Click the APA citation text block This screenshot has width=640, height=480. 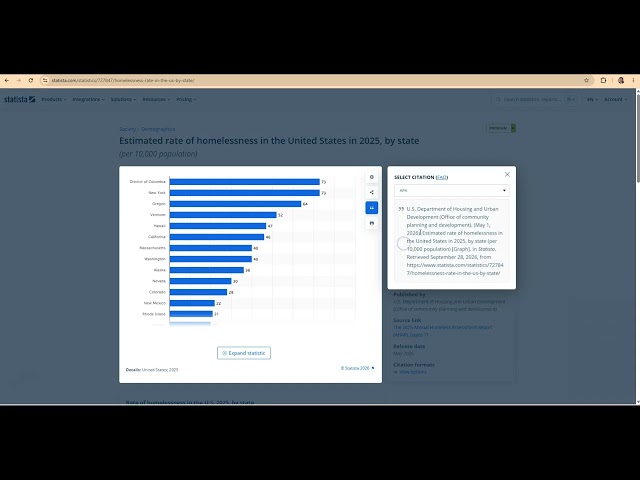(x=451, y=241)
